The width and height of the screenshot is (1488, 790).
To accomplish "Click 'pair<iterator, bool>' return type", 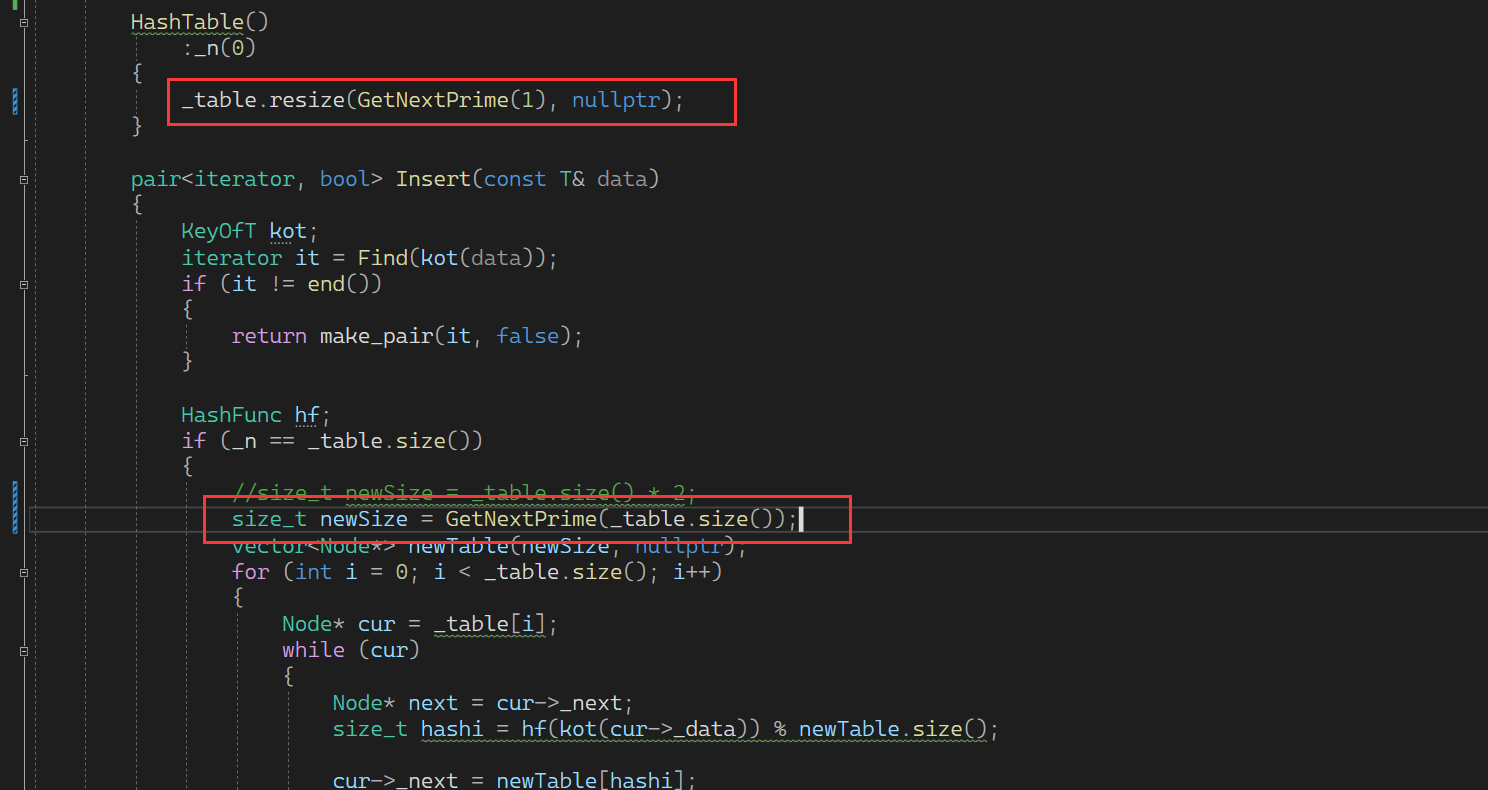I will pos(257,179).
